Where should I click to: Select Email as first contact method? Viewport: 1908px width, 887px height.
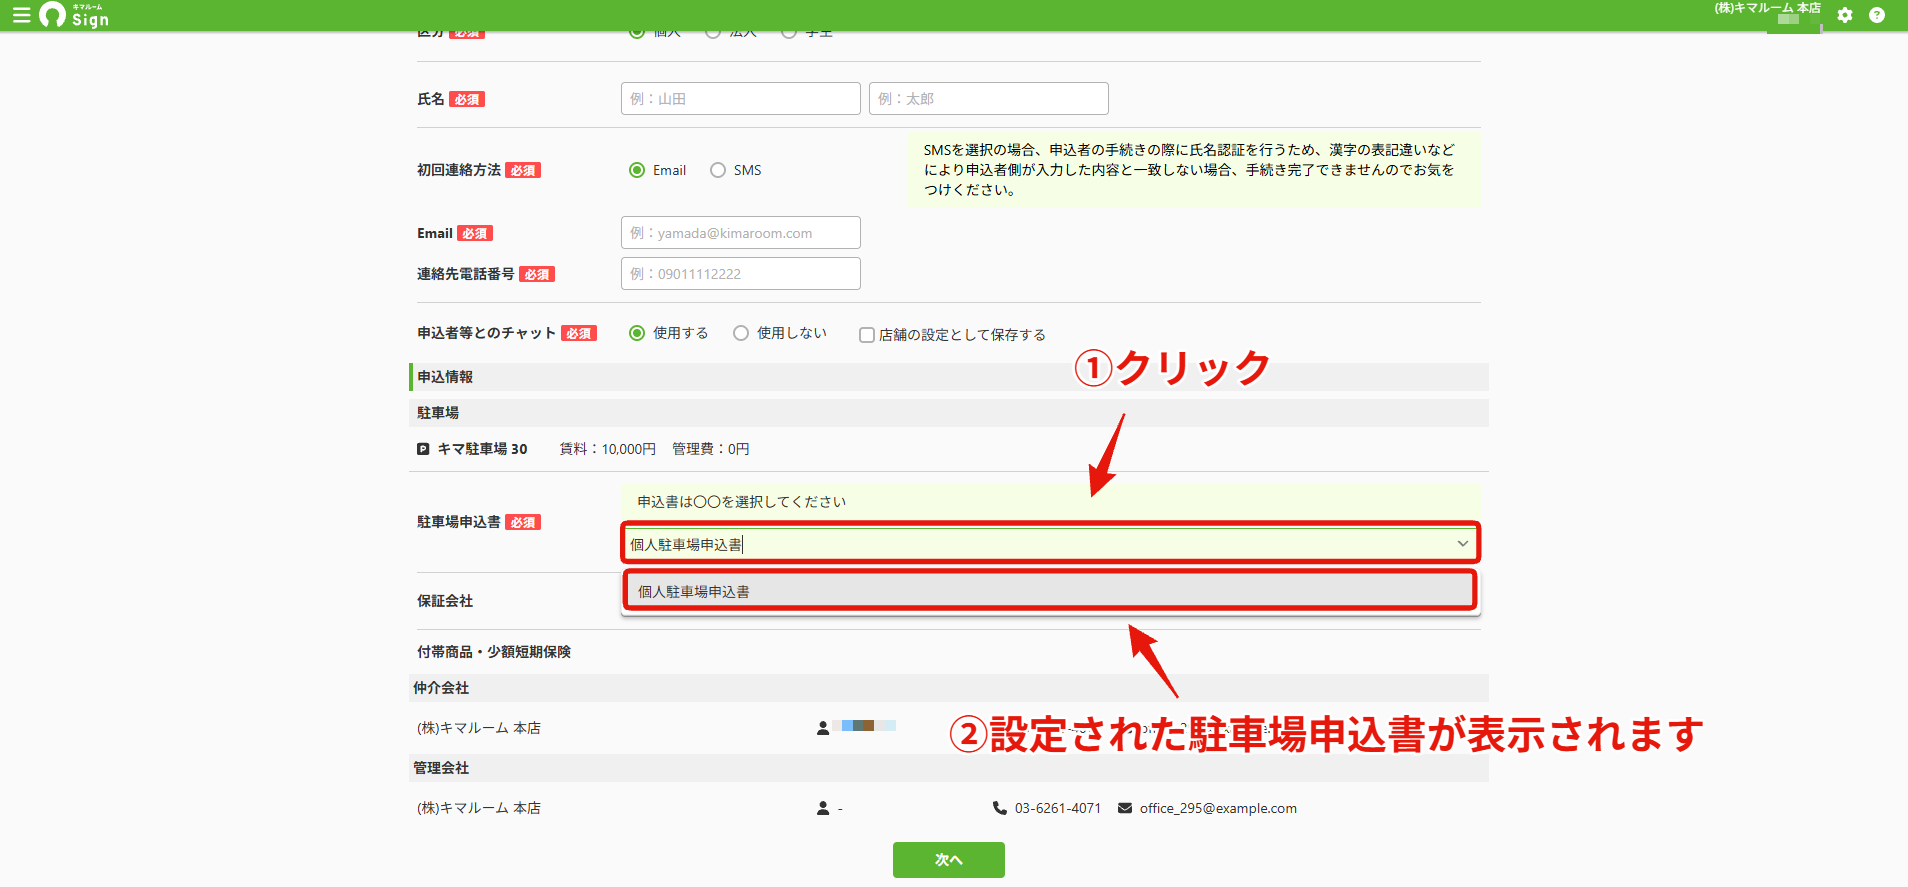pos(637,170)
